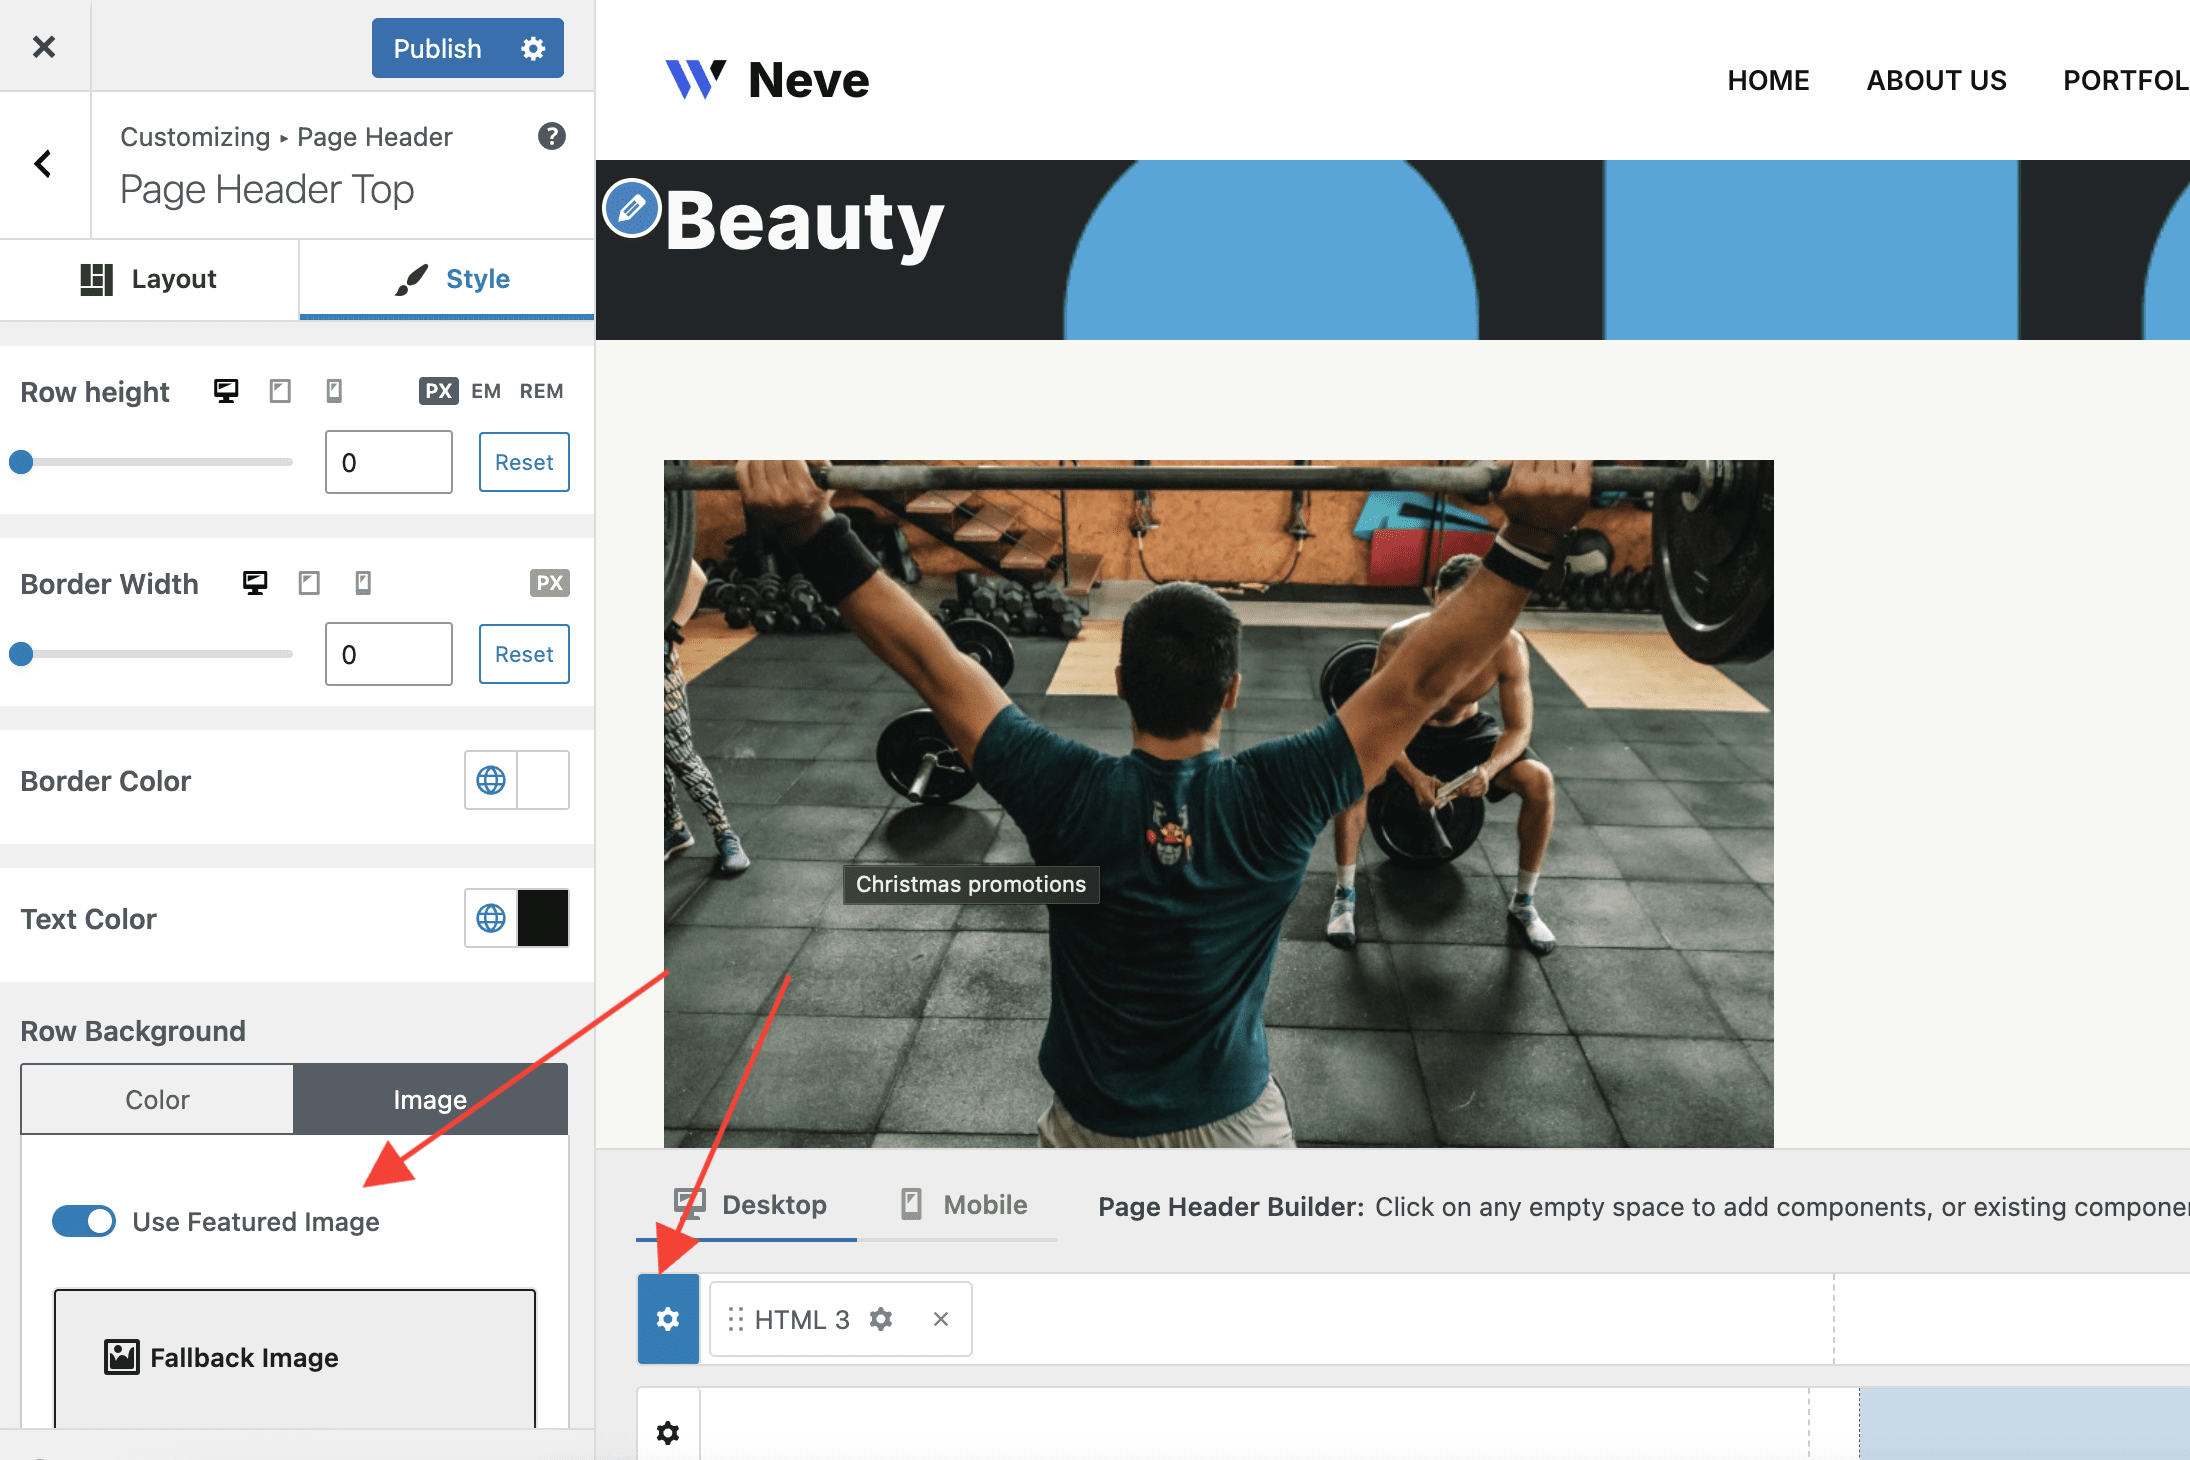2190x1460 pixels.
Task: Click Text Color global colors globe
Action: click(491, 918)
